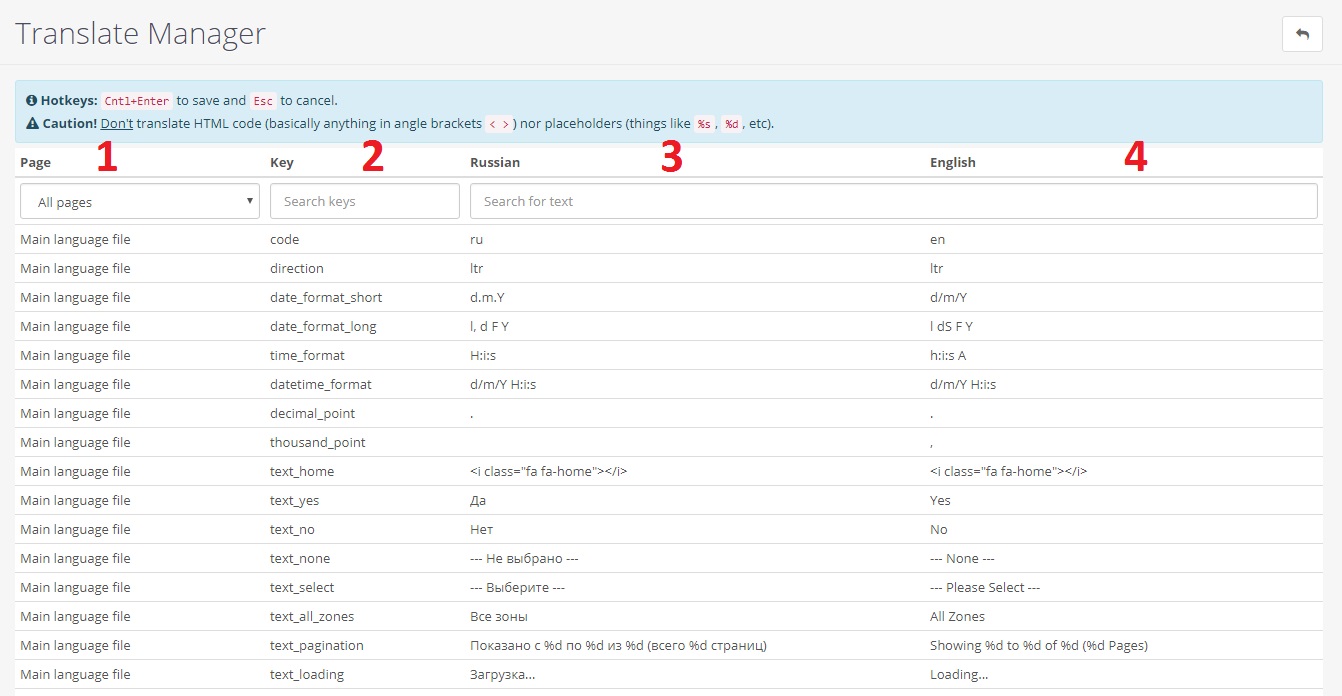The height and width of the screenshot is (696, 1342).
Task: Click into the "Search for text" field
Action: coord(893,202)
